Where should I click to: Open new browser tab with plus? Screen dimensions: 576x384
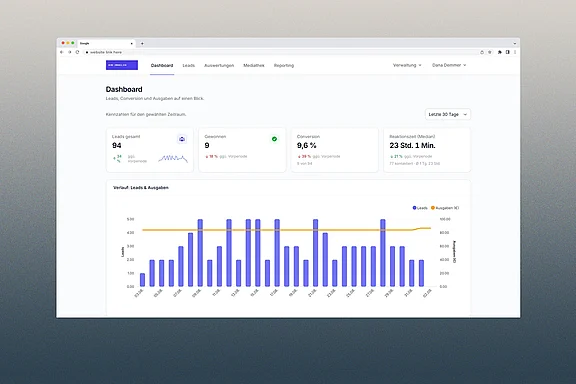(x=142, y=43)
